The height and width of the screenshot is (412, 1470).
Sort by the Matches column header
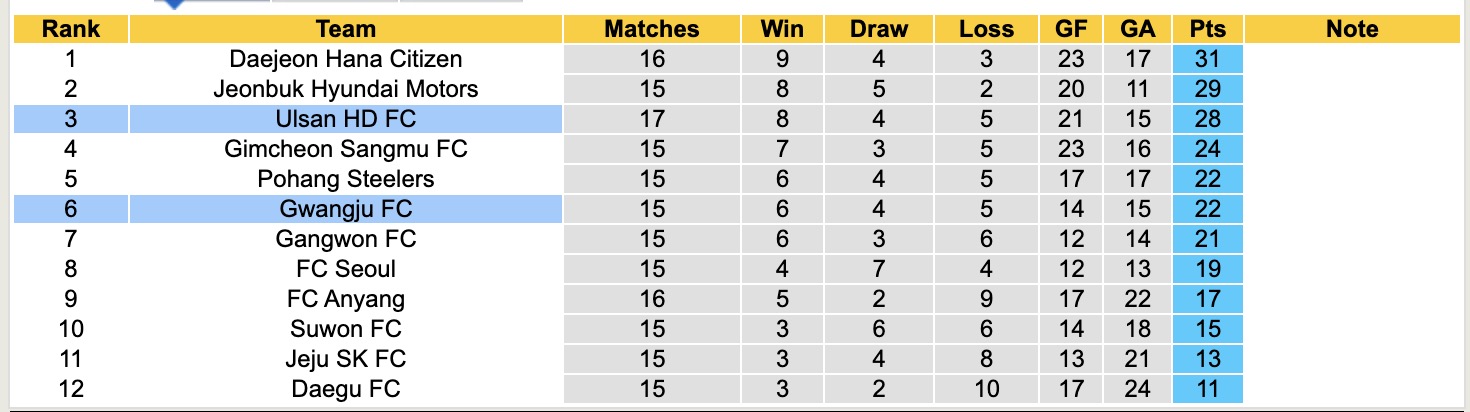[x=651, y=29]
